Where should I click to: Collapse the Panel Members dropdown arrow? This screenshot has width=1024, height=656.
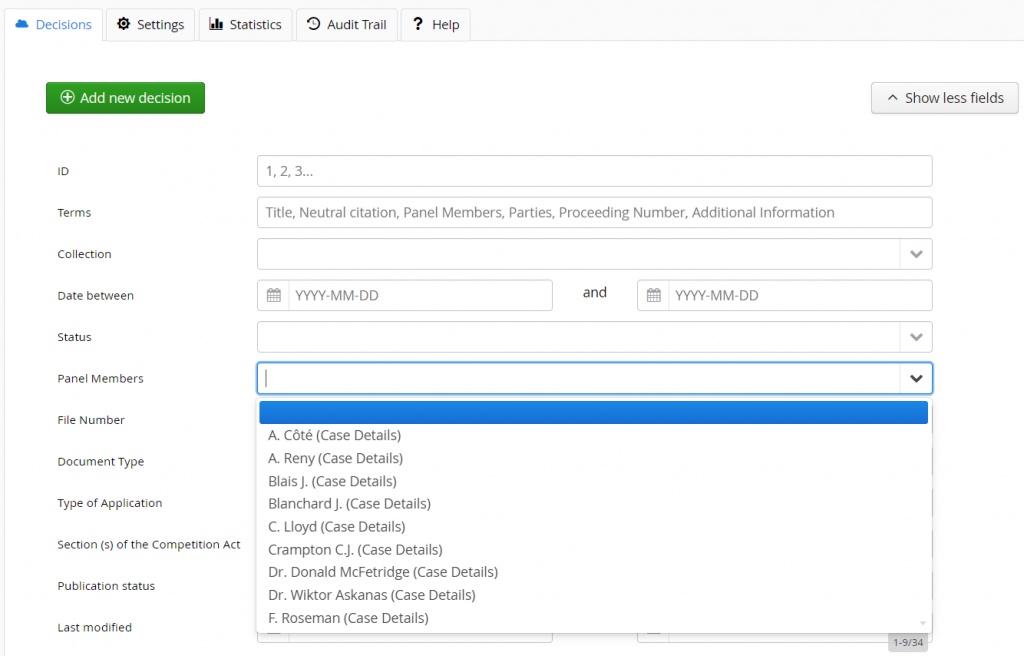[915, 379]
